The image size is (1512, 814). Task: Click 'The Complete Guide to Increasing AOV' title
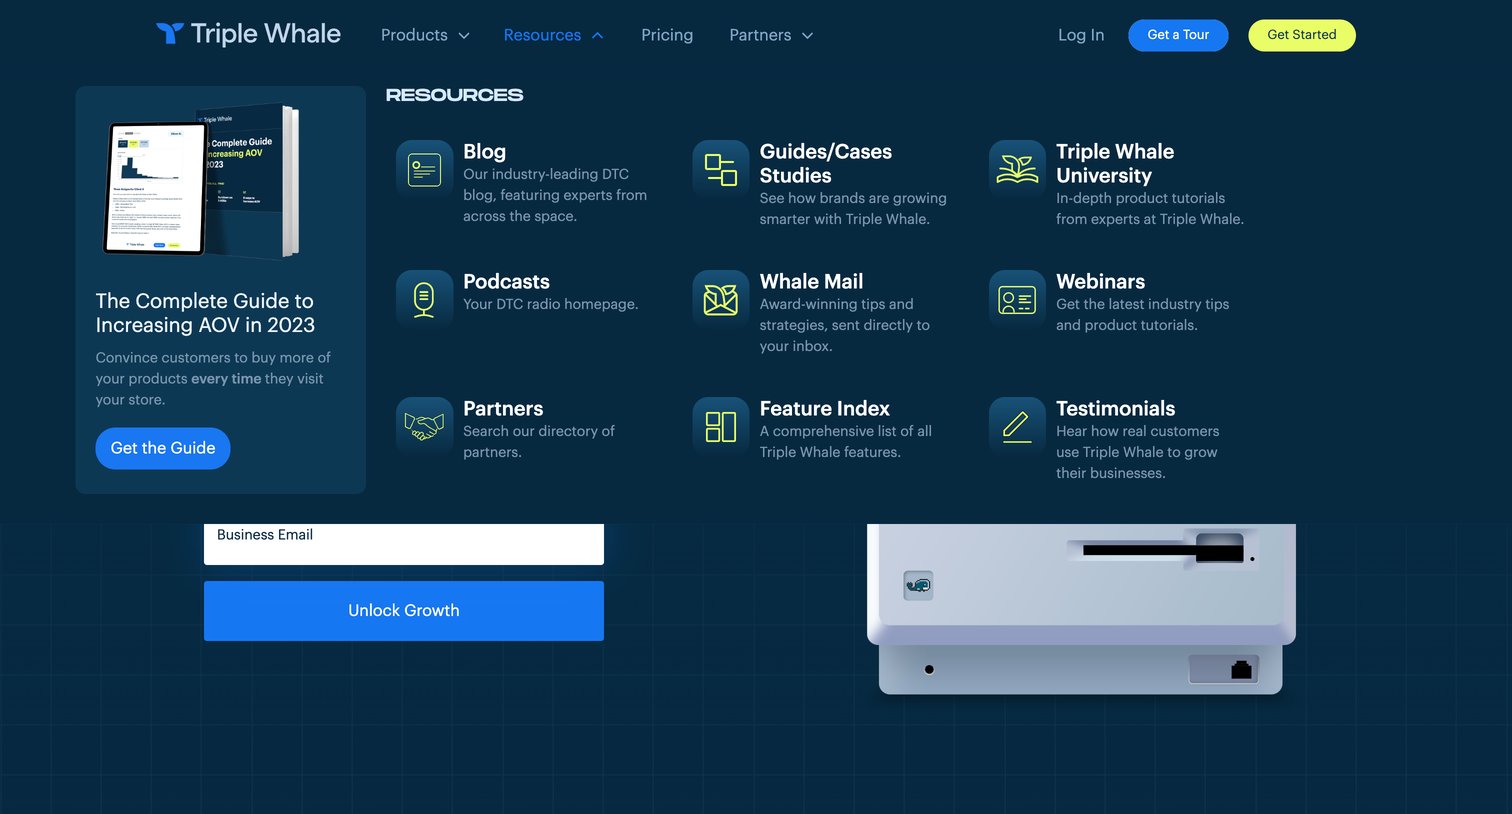pos(205,313)
